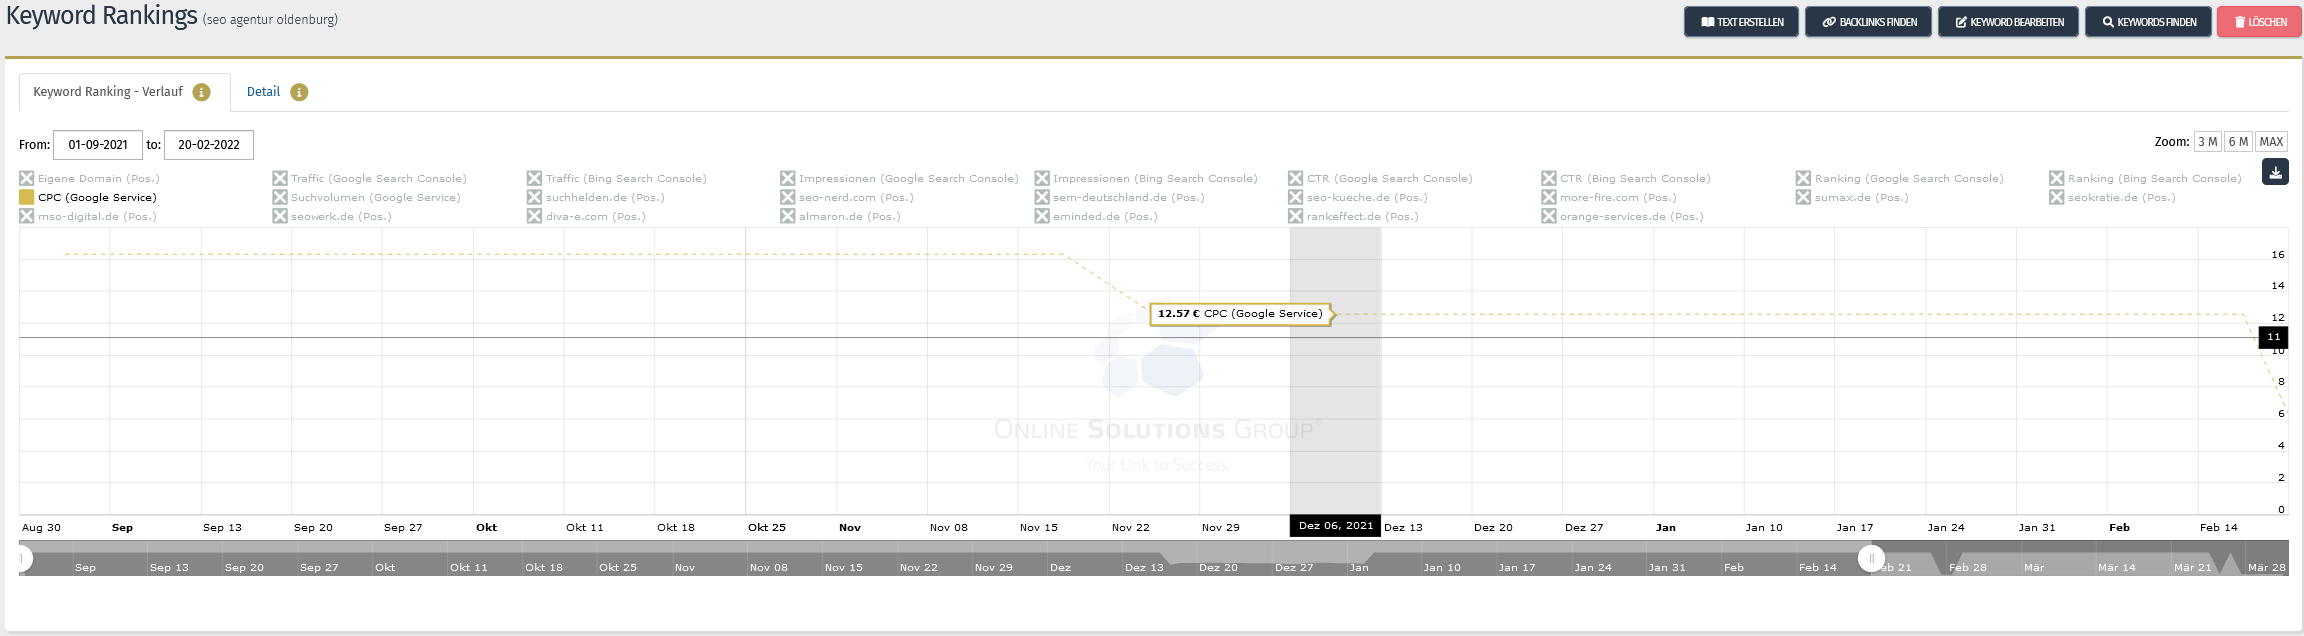Click Okt 25 axis label
This screenshot has height=636, width=2304.
pyautogui.click(x=767, y=528)
